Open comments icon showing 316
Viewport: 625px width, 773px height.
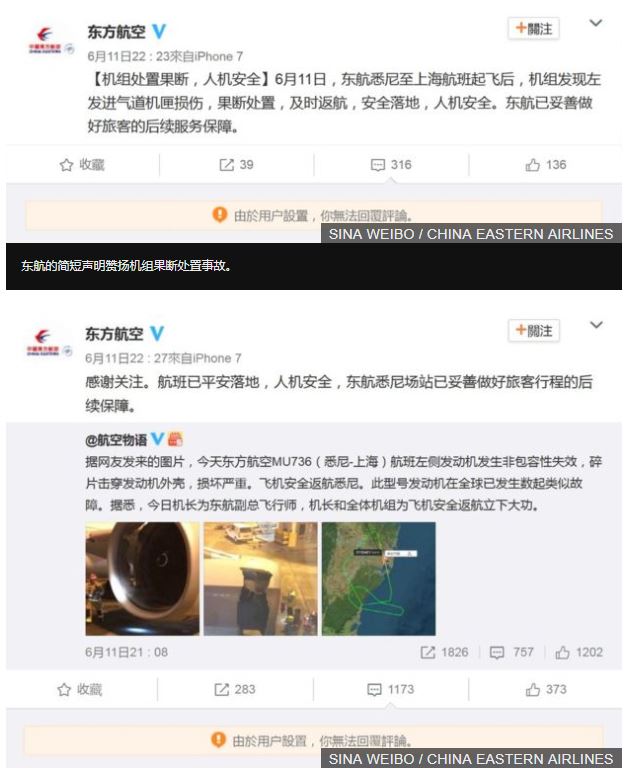click(x=378, y=165)
